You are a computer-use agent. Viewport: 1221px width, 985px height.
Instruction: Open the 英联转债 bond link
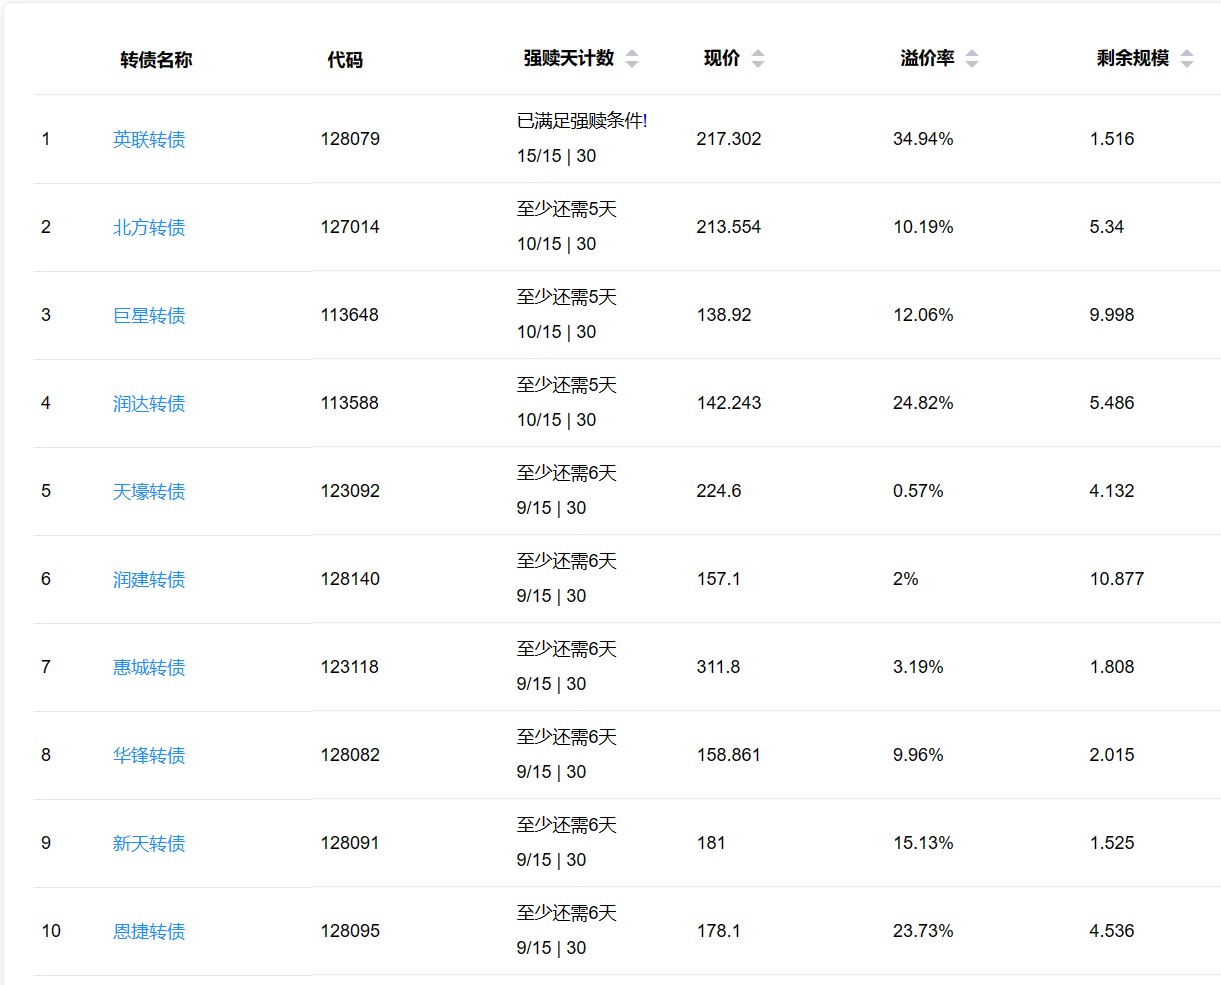click(x=149, y=140)
